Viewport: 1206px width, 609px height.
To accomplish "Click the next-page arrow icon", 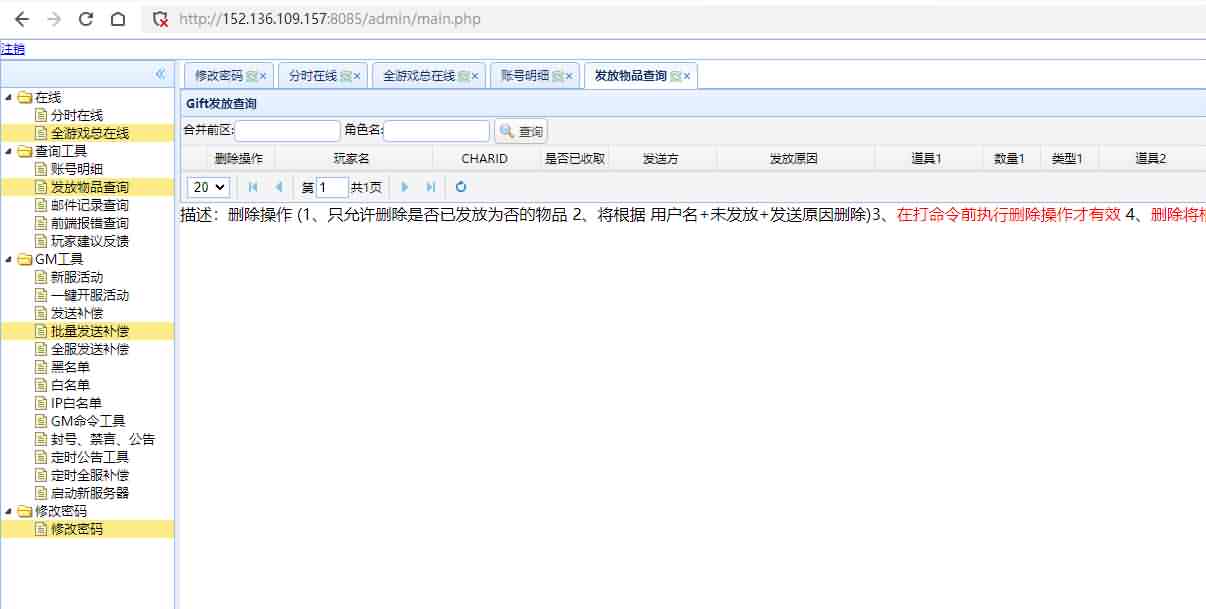I will click(405, 186).
